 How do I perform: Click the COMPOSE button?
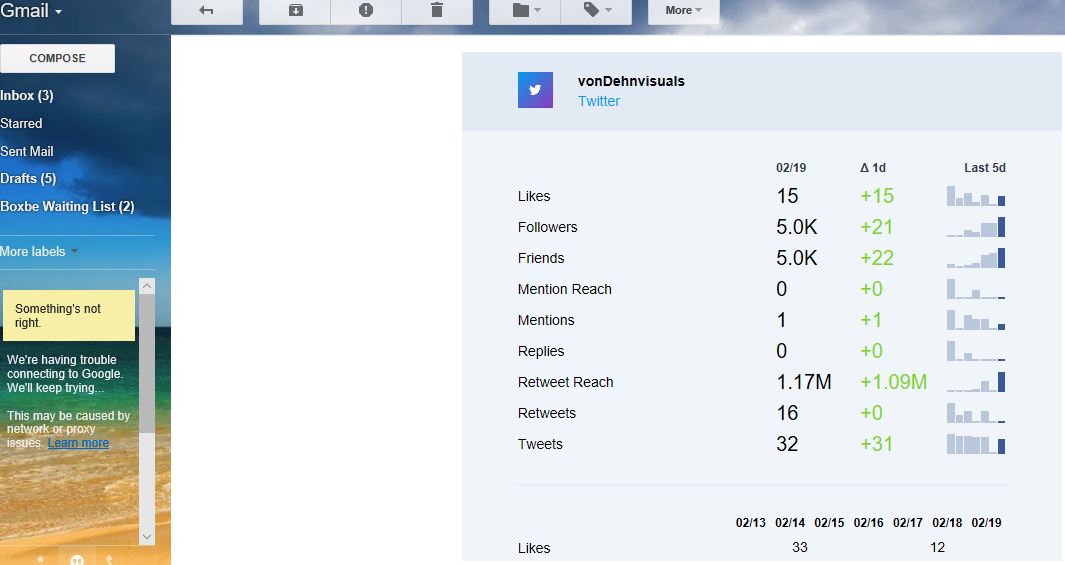click(57, 58)
